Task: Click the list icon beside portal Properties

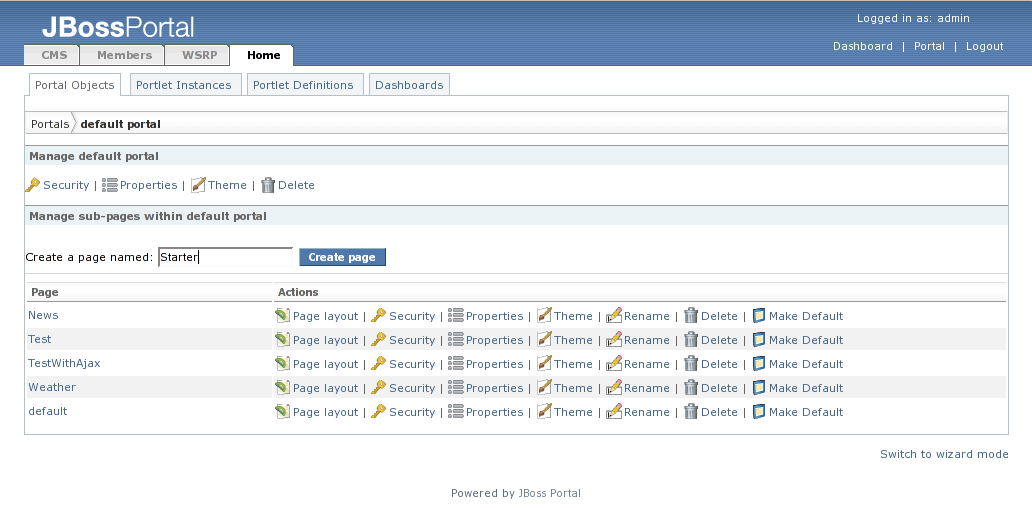Action: pos(110,185)
